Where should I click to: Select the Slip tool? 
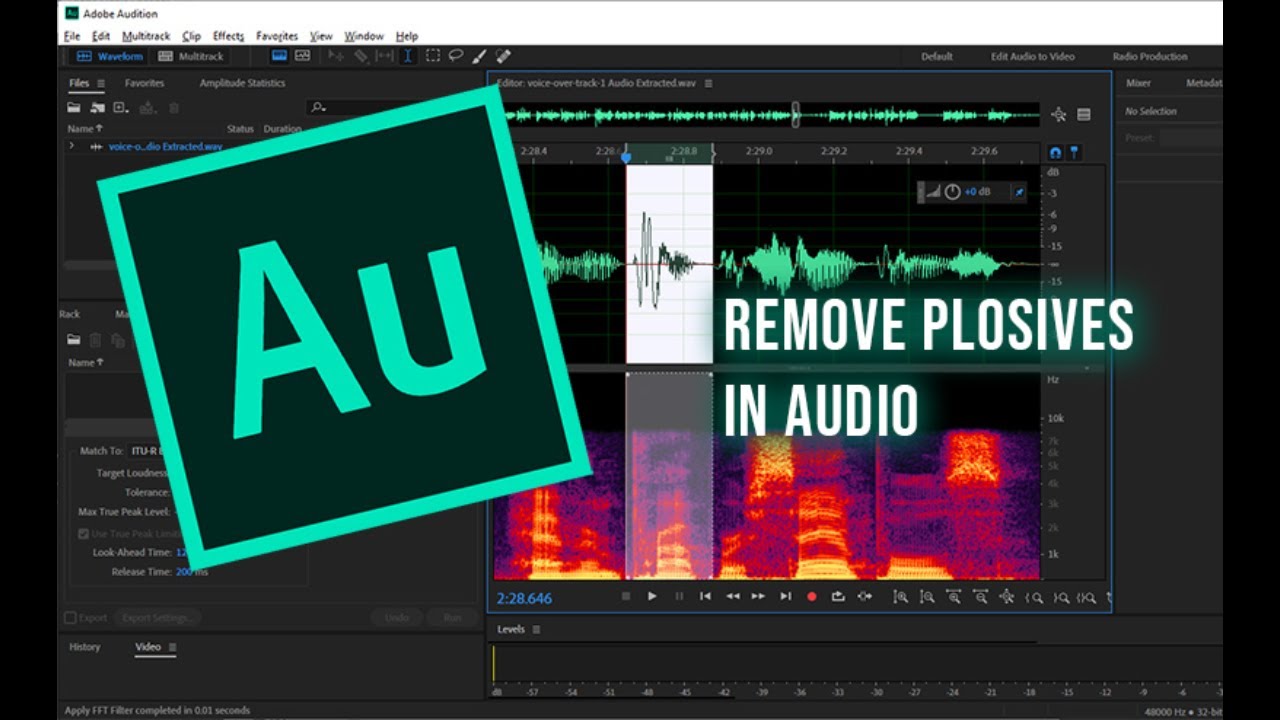[384, 57]
